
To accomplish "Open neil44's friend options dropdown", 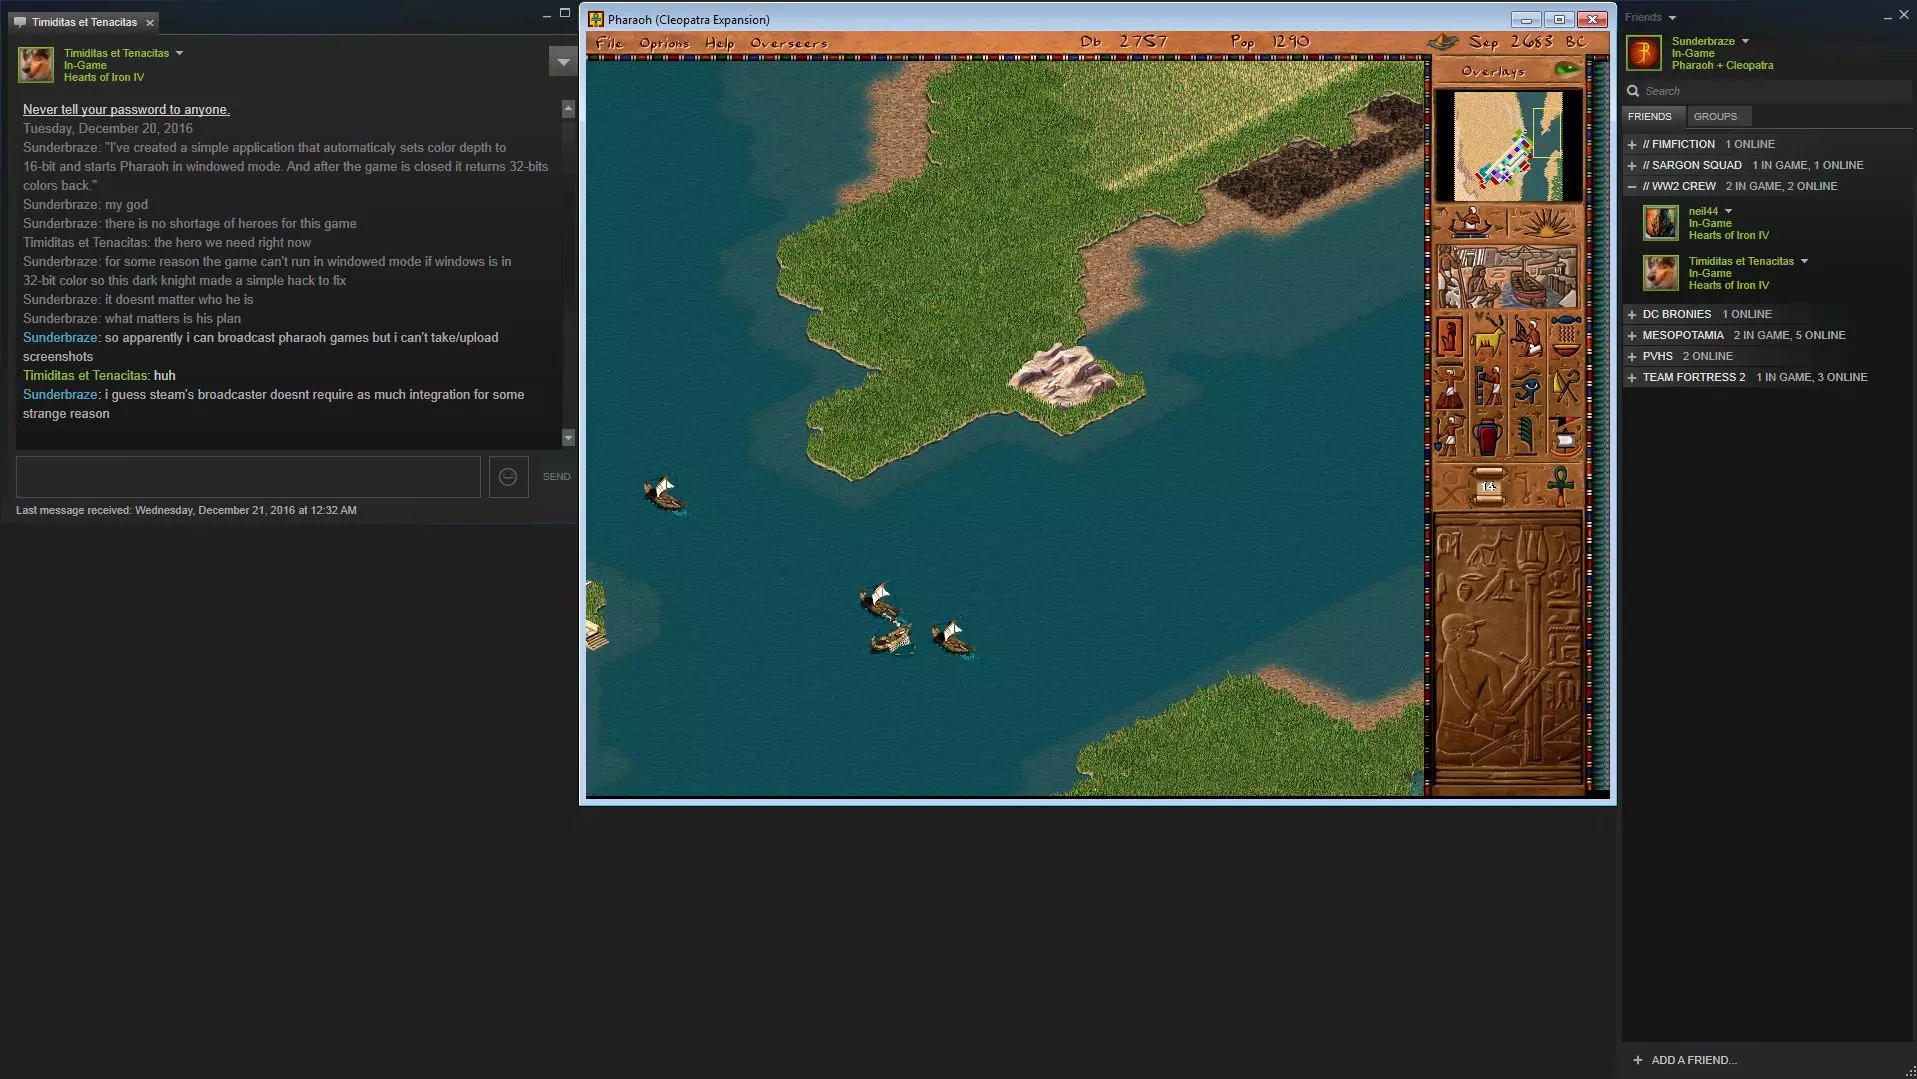I will coord(1728,212).
